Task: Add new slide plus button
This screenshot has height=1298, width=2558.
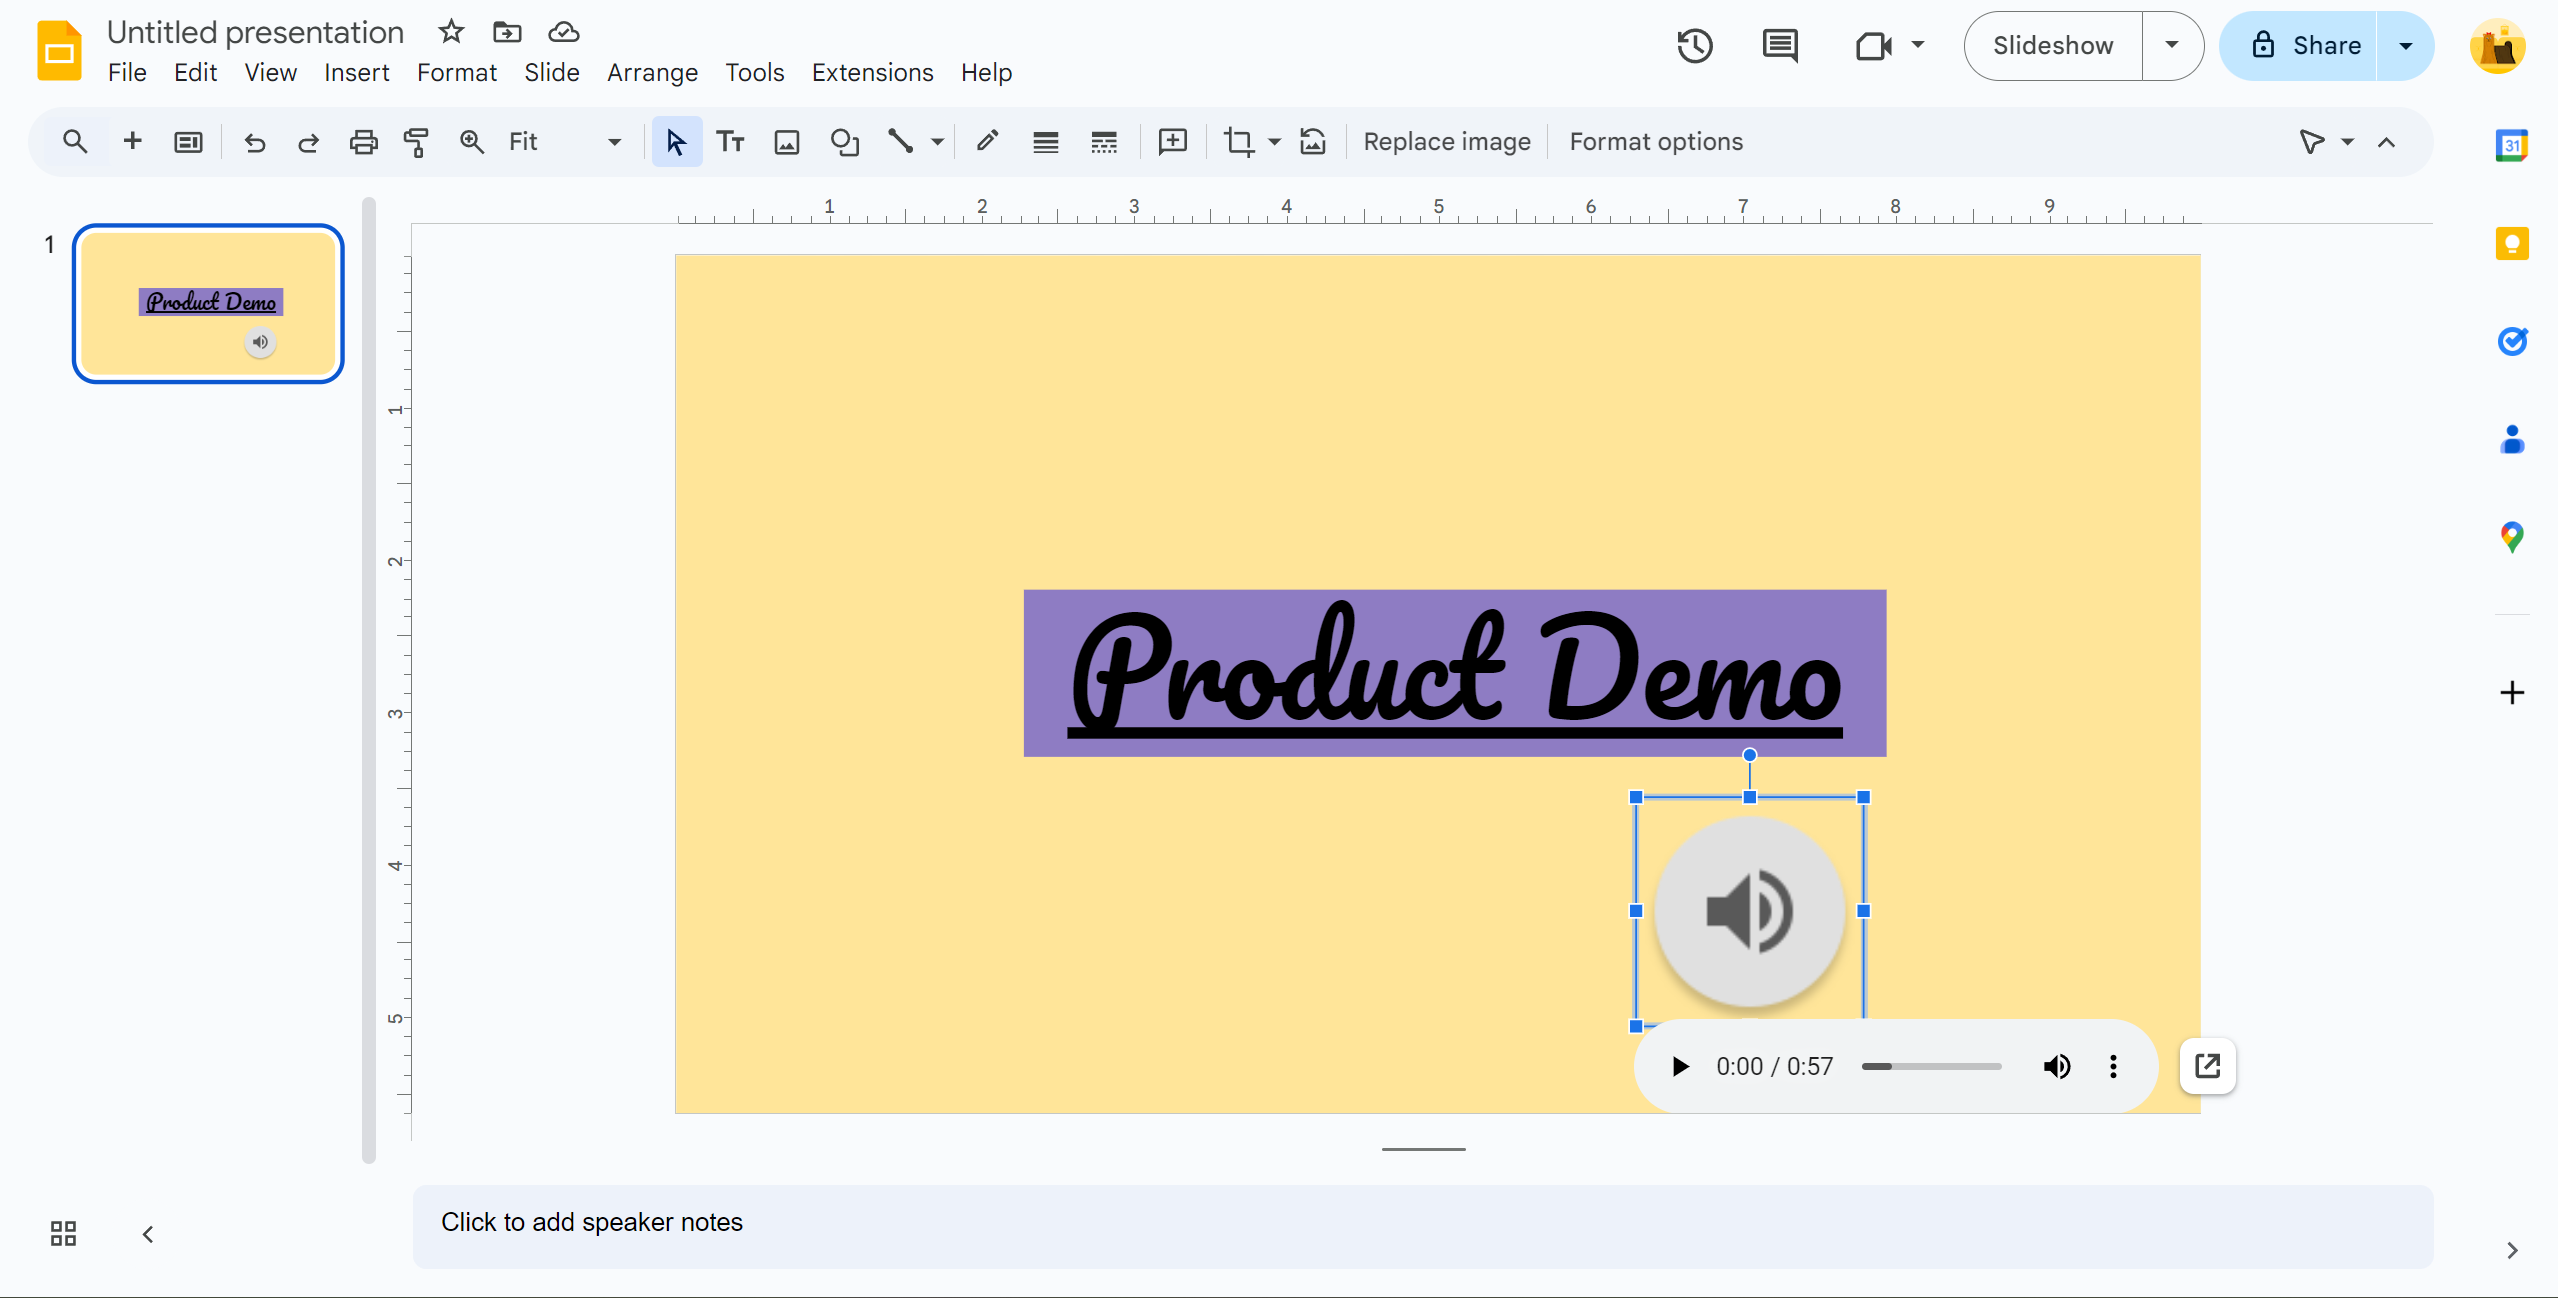Action: (x=132, y=142)
